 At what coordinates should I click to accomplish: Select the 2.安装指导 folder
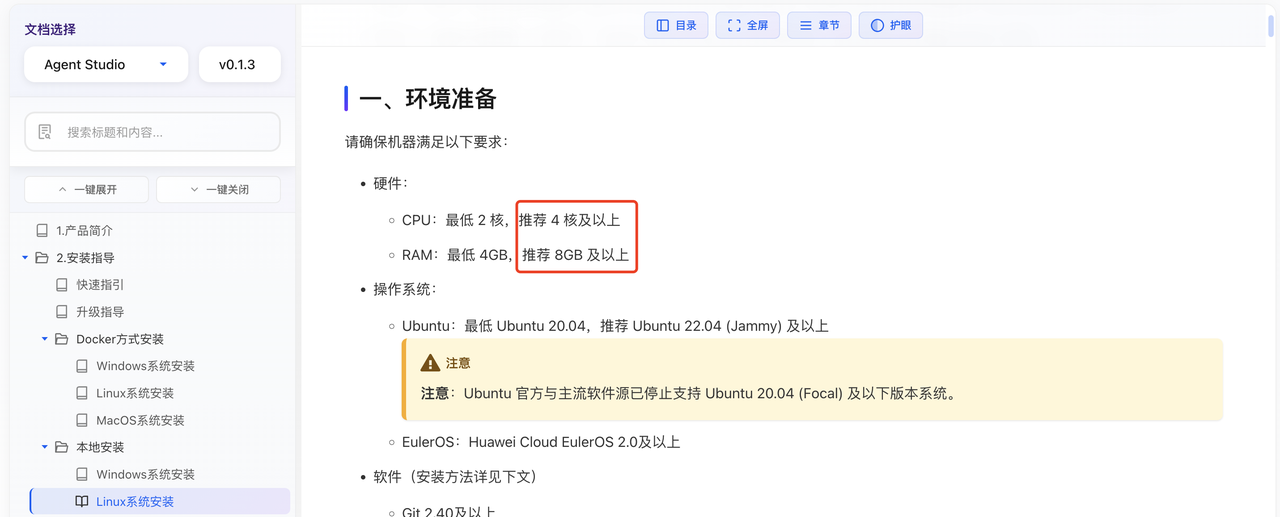[x=85, y=258]
